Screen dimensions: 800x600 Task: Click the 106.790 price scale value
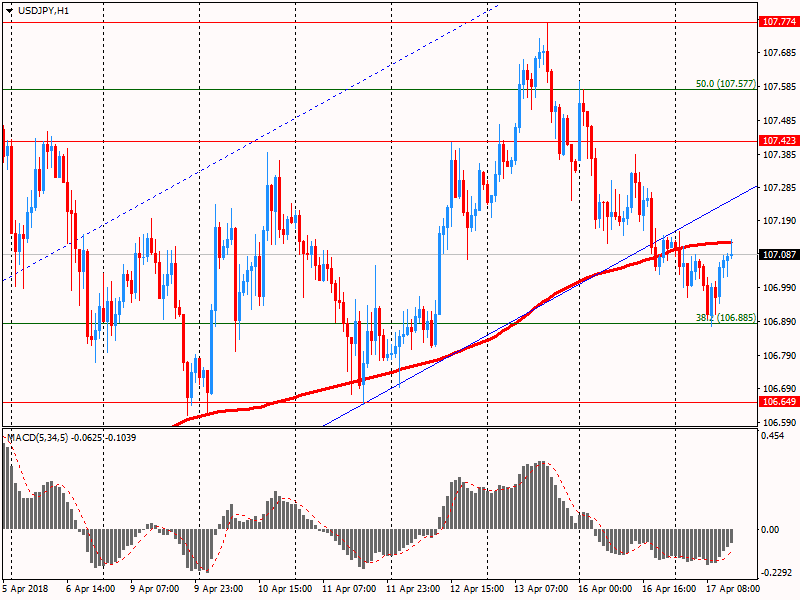pyautogui.click(x=780, y=356)
